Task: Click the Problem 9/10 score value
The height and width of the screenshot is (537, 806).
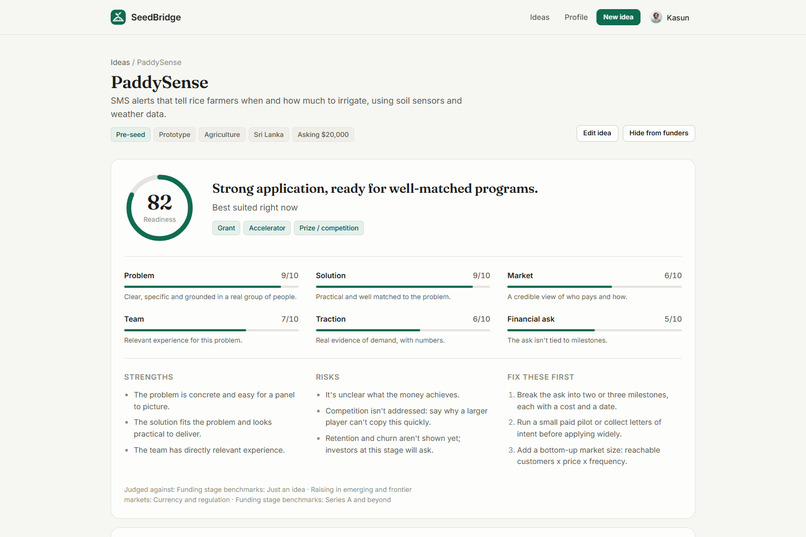Action: click(x=289, y=275)
